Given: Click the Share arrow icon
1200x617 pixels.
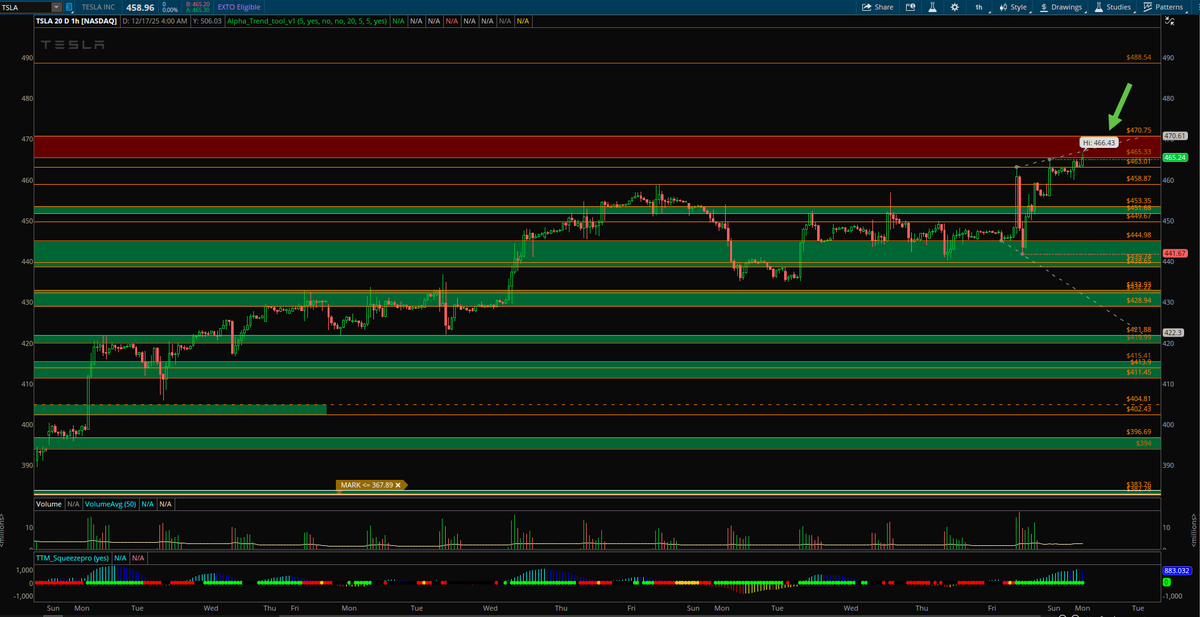Looking at the screenshot, I should coord(867,7).
